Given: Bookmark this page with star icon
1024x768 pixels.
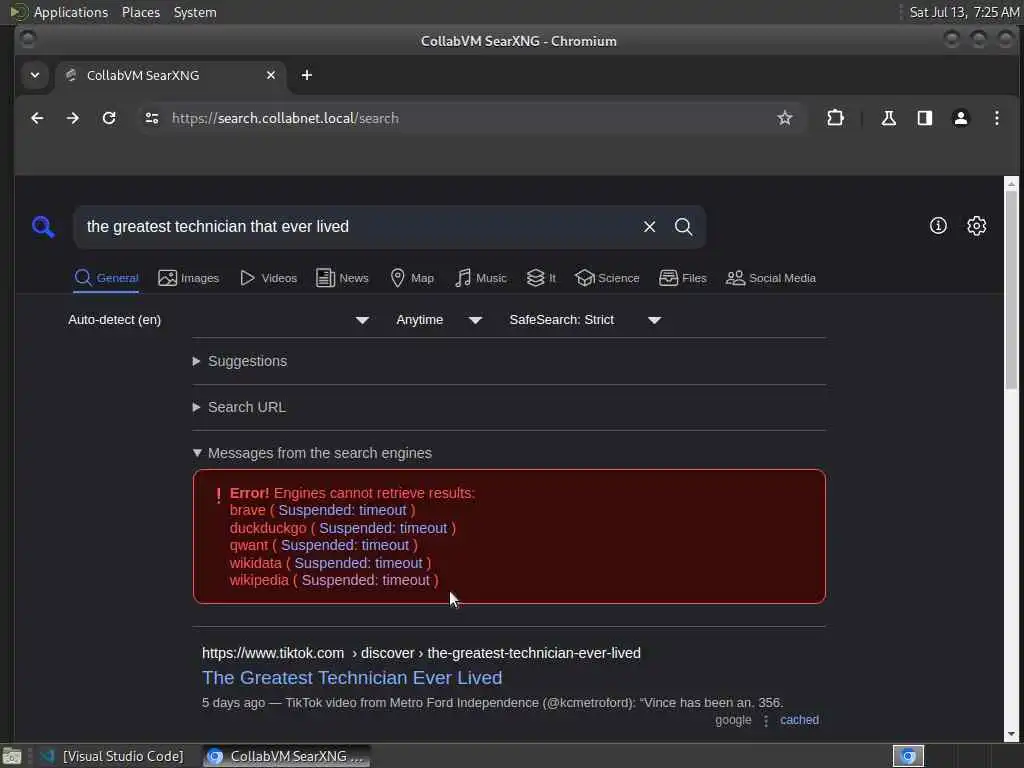Looking at the screenshot, I should point(784,118).
